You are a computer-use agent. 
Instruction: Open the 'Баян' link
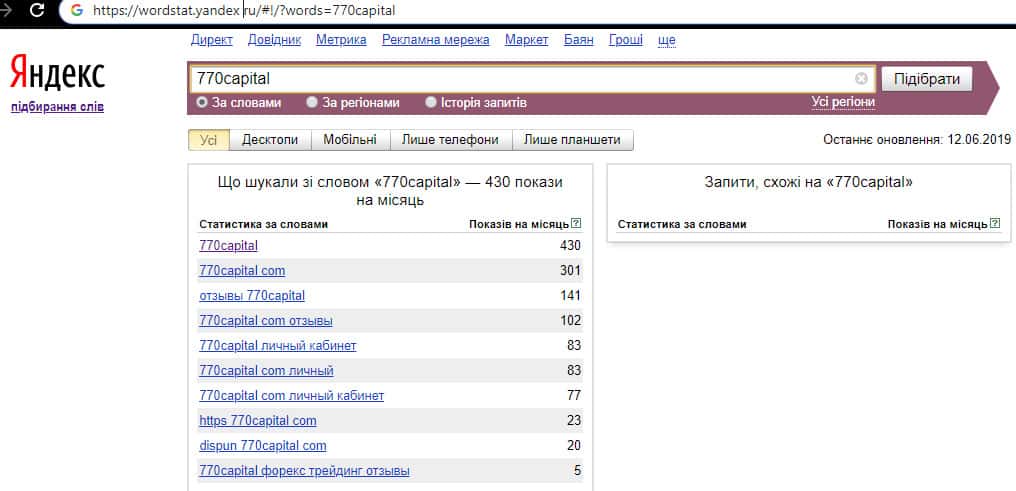[579, 40]
